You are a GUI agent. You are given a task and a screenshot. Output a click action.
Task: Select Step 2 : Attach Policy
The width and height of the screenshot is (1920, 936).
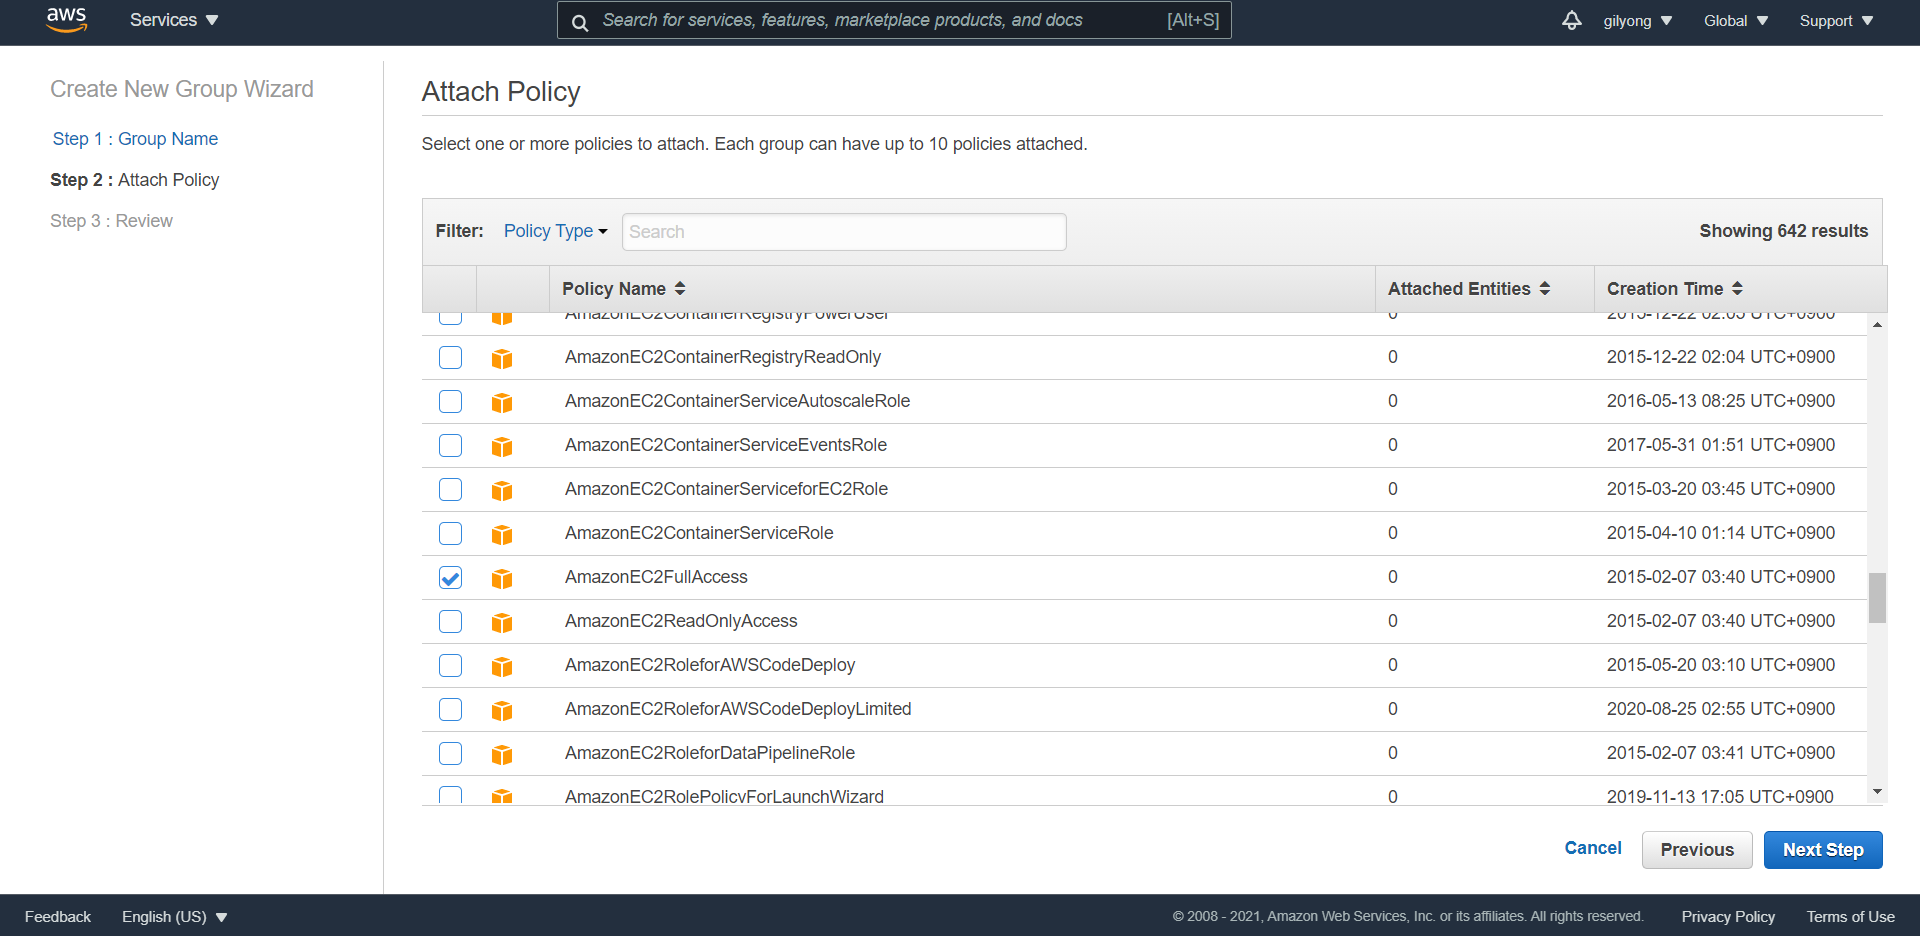point(135,180)
